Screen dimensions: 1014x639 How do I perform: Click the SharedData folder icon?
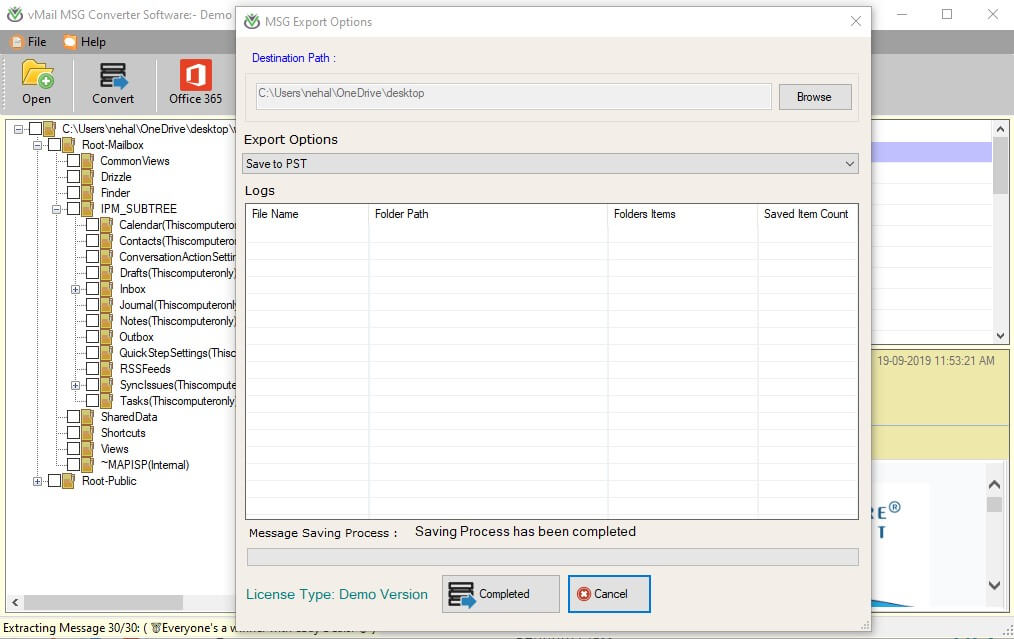(x=88, y=417)
